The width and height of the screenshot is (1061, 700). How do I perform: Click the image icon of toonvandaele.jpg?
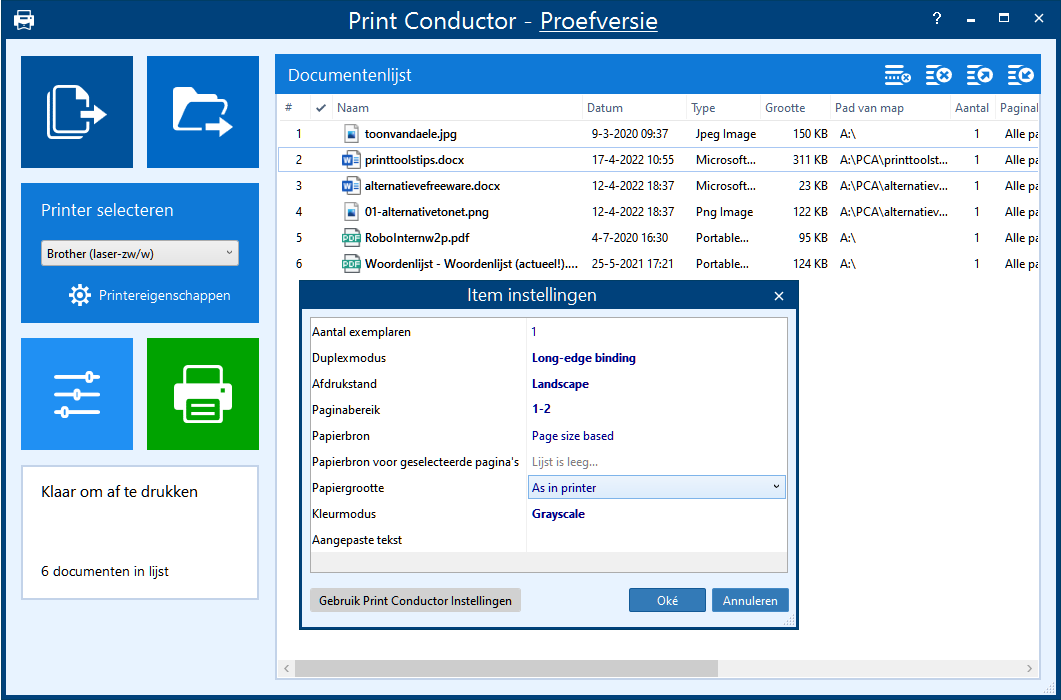coord(351,134)
